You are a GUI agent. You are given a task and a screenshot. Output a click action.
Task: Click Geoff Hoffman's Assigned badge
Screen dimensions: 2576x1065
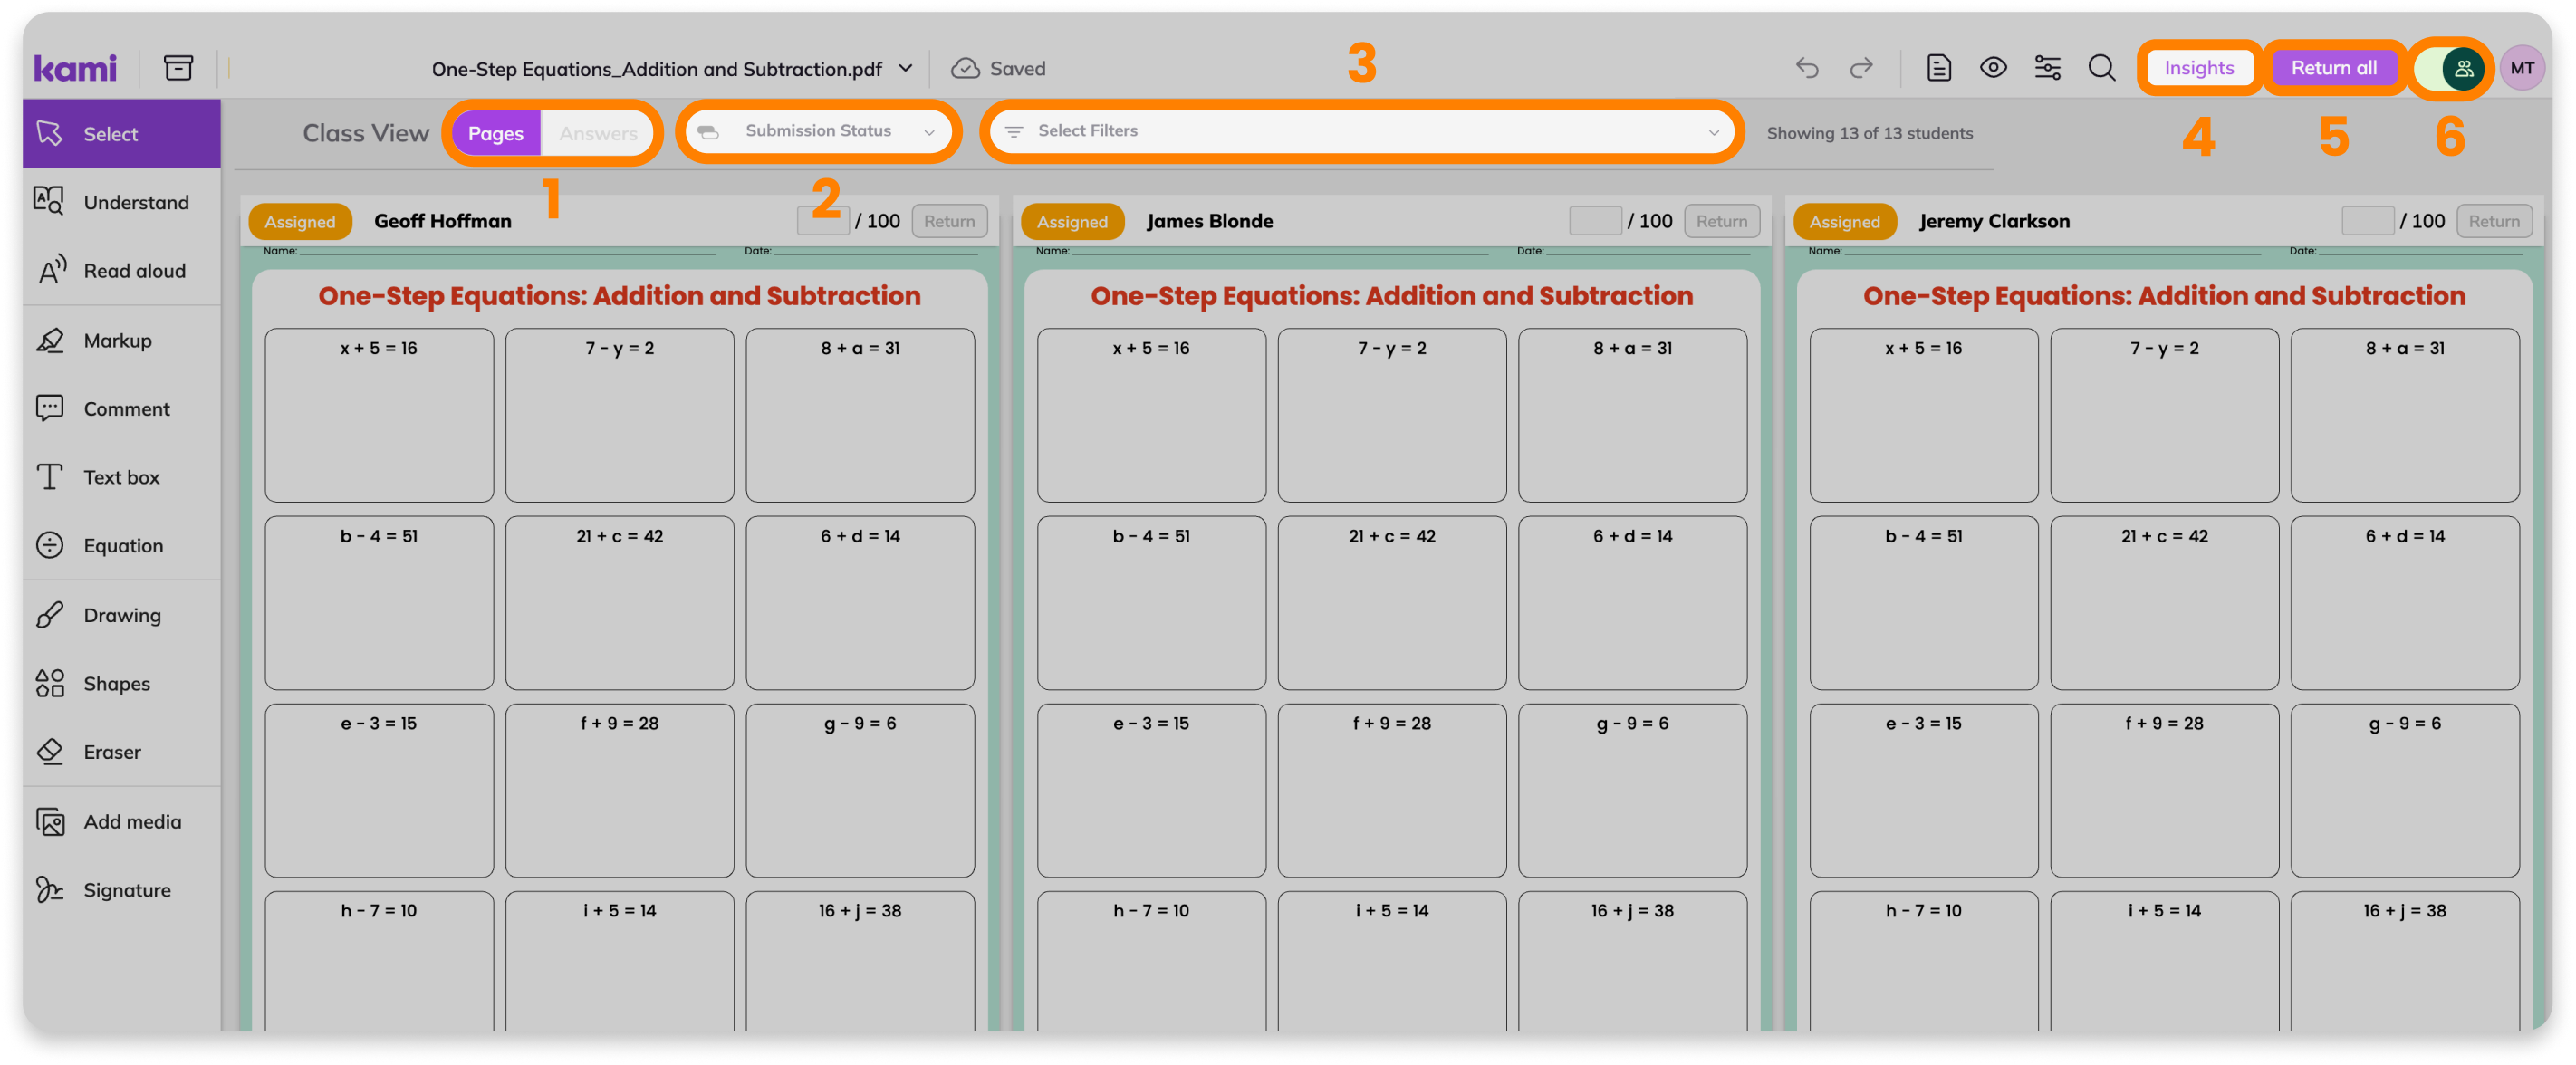tap(300, 221)
